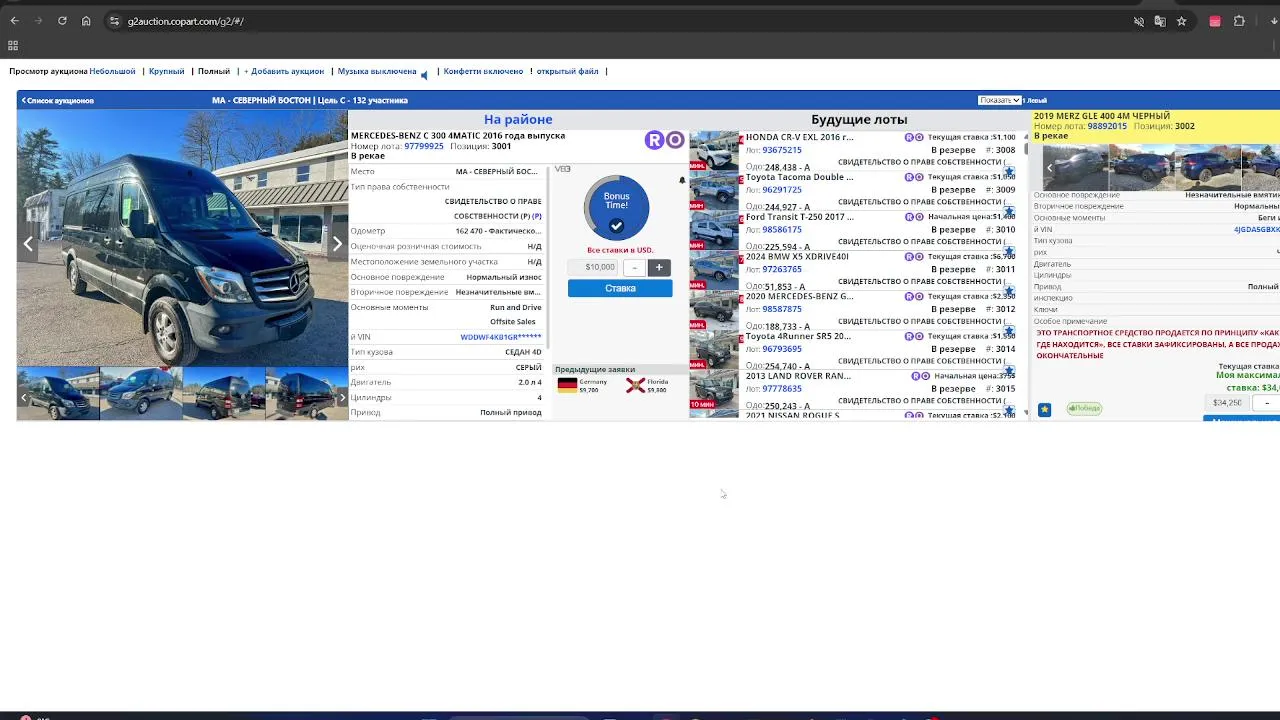The image size is (1280, 720).
Task: Star the Ford Transit lot
Action: 1009,252
